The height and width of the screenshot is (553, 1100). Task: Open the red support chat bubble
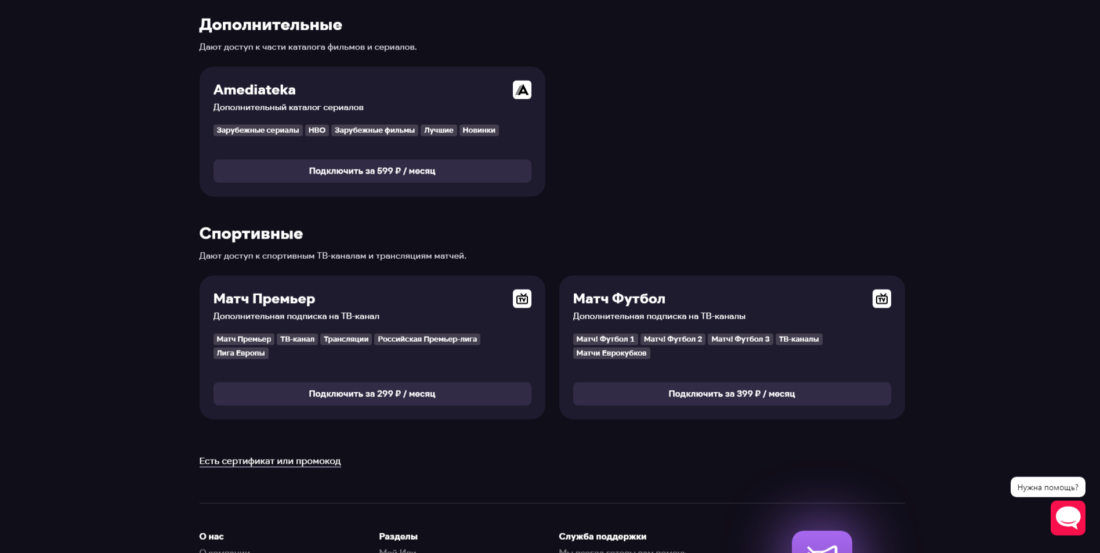click(x=1067, y=518)
